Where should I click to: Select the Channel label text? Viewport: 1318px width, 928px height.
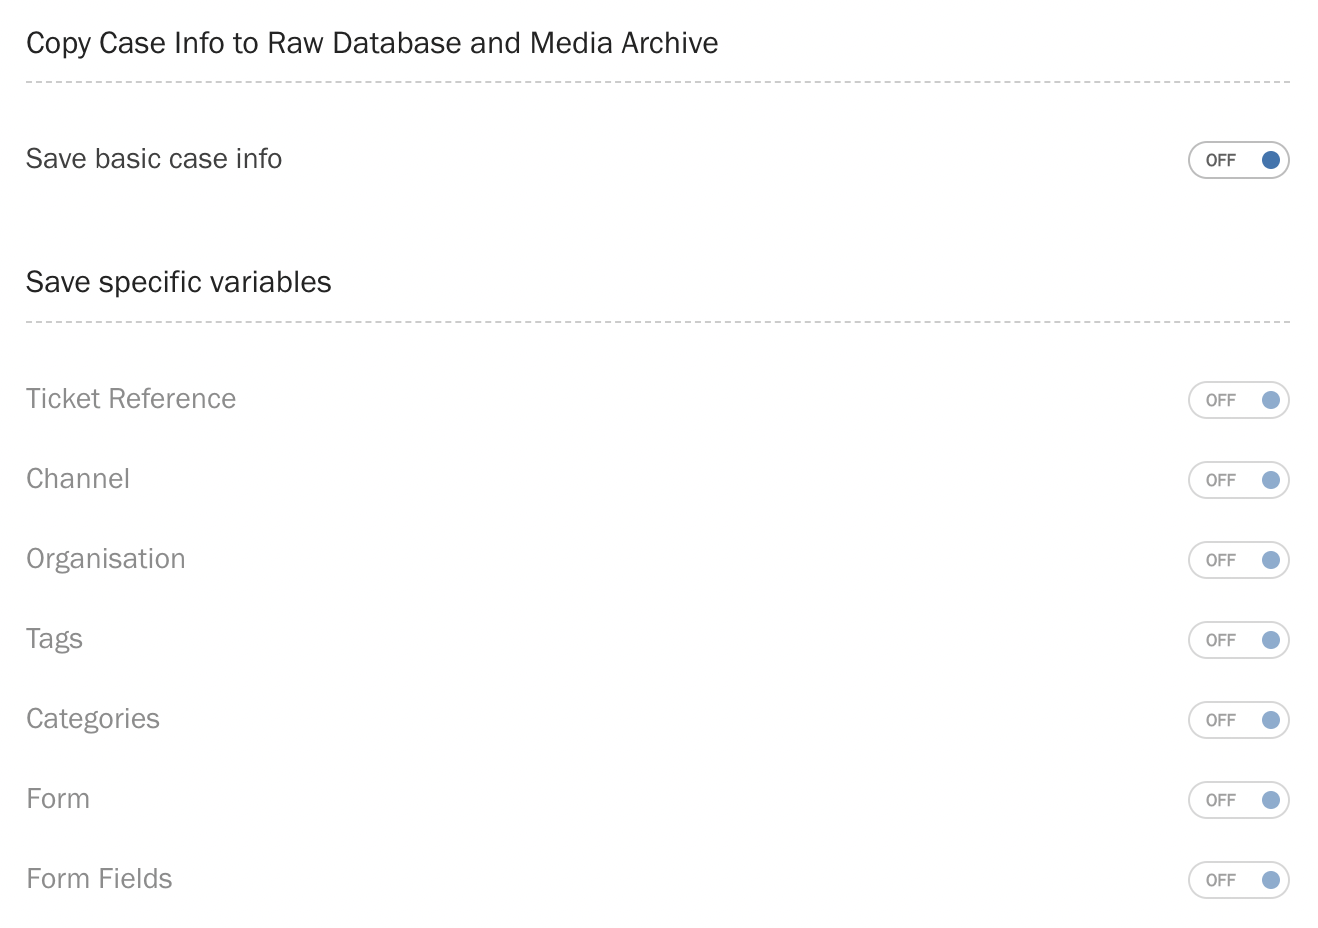click(78, 479)
